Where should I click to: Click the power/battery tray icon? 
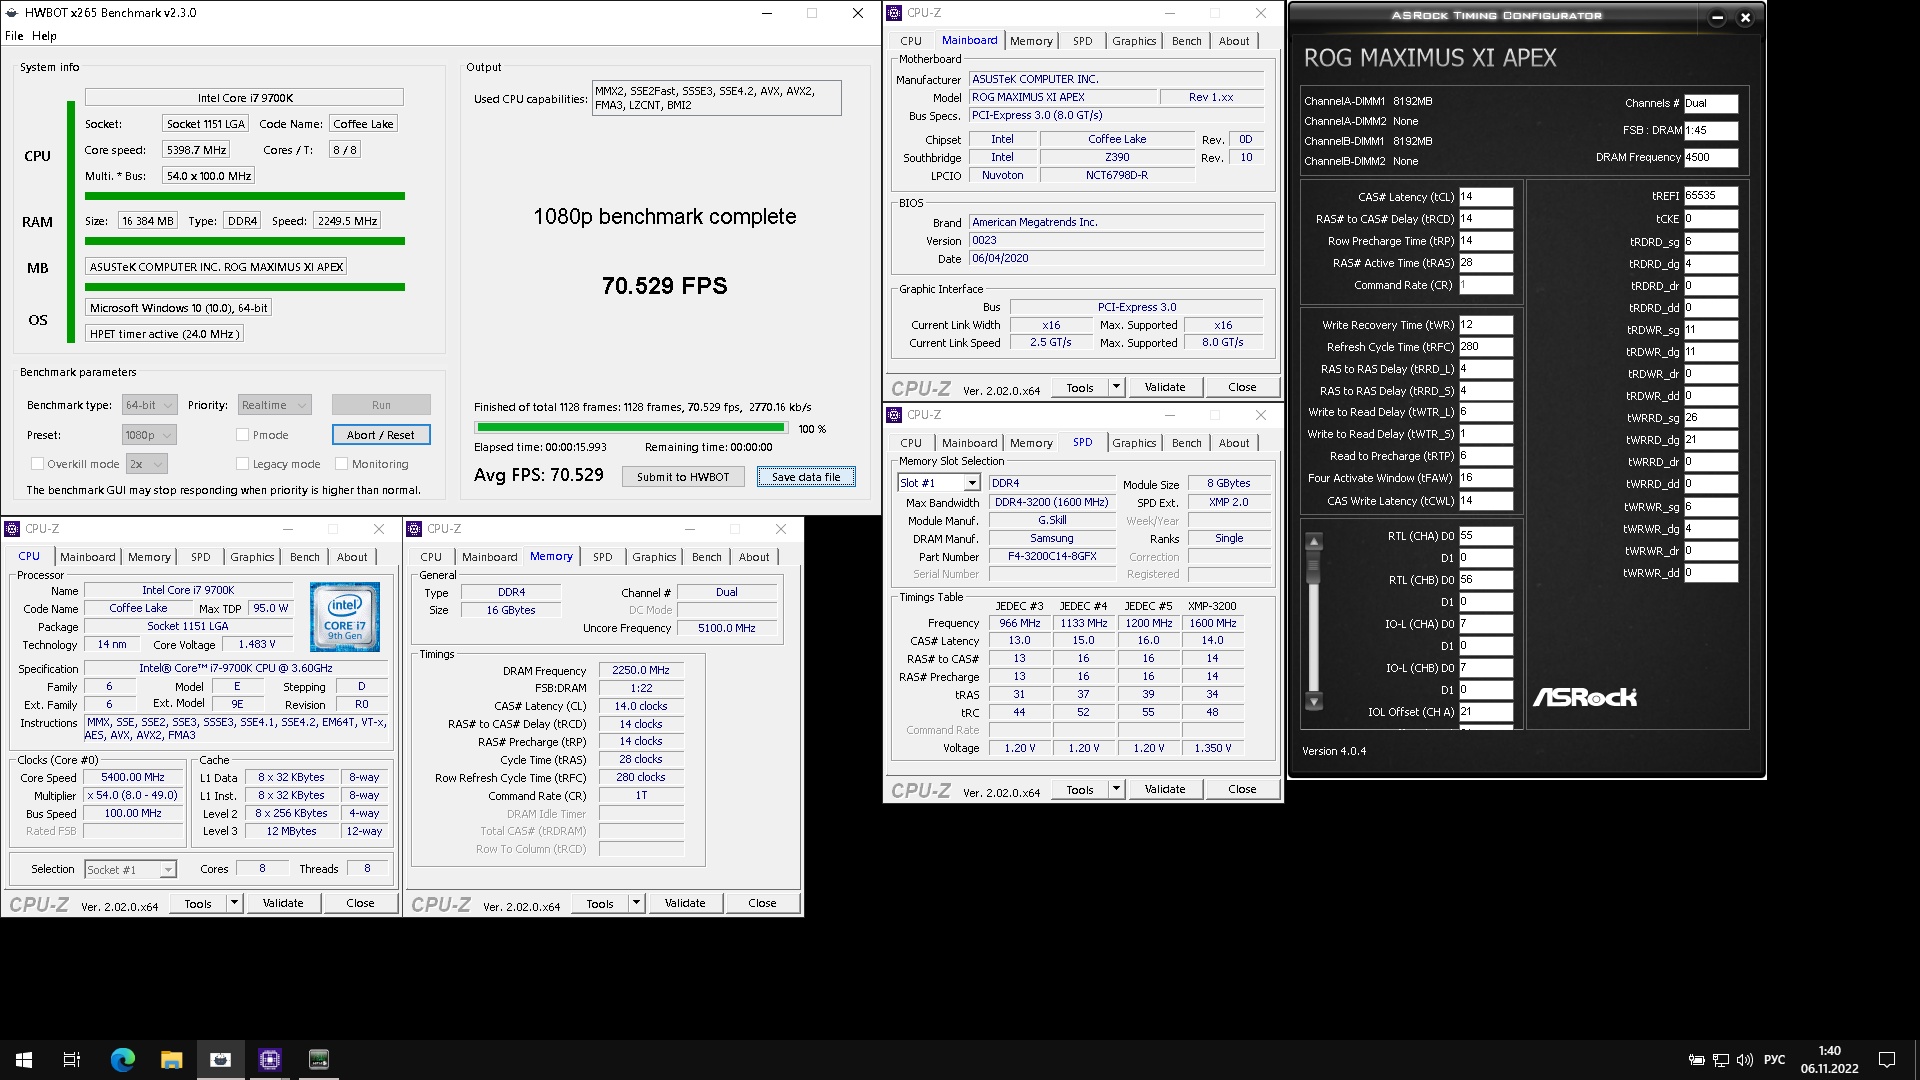pos(1697,1060)
